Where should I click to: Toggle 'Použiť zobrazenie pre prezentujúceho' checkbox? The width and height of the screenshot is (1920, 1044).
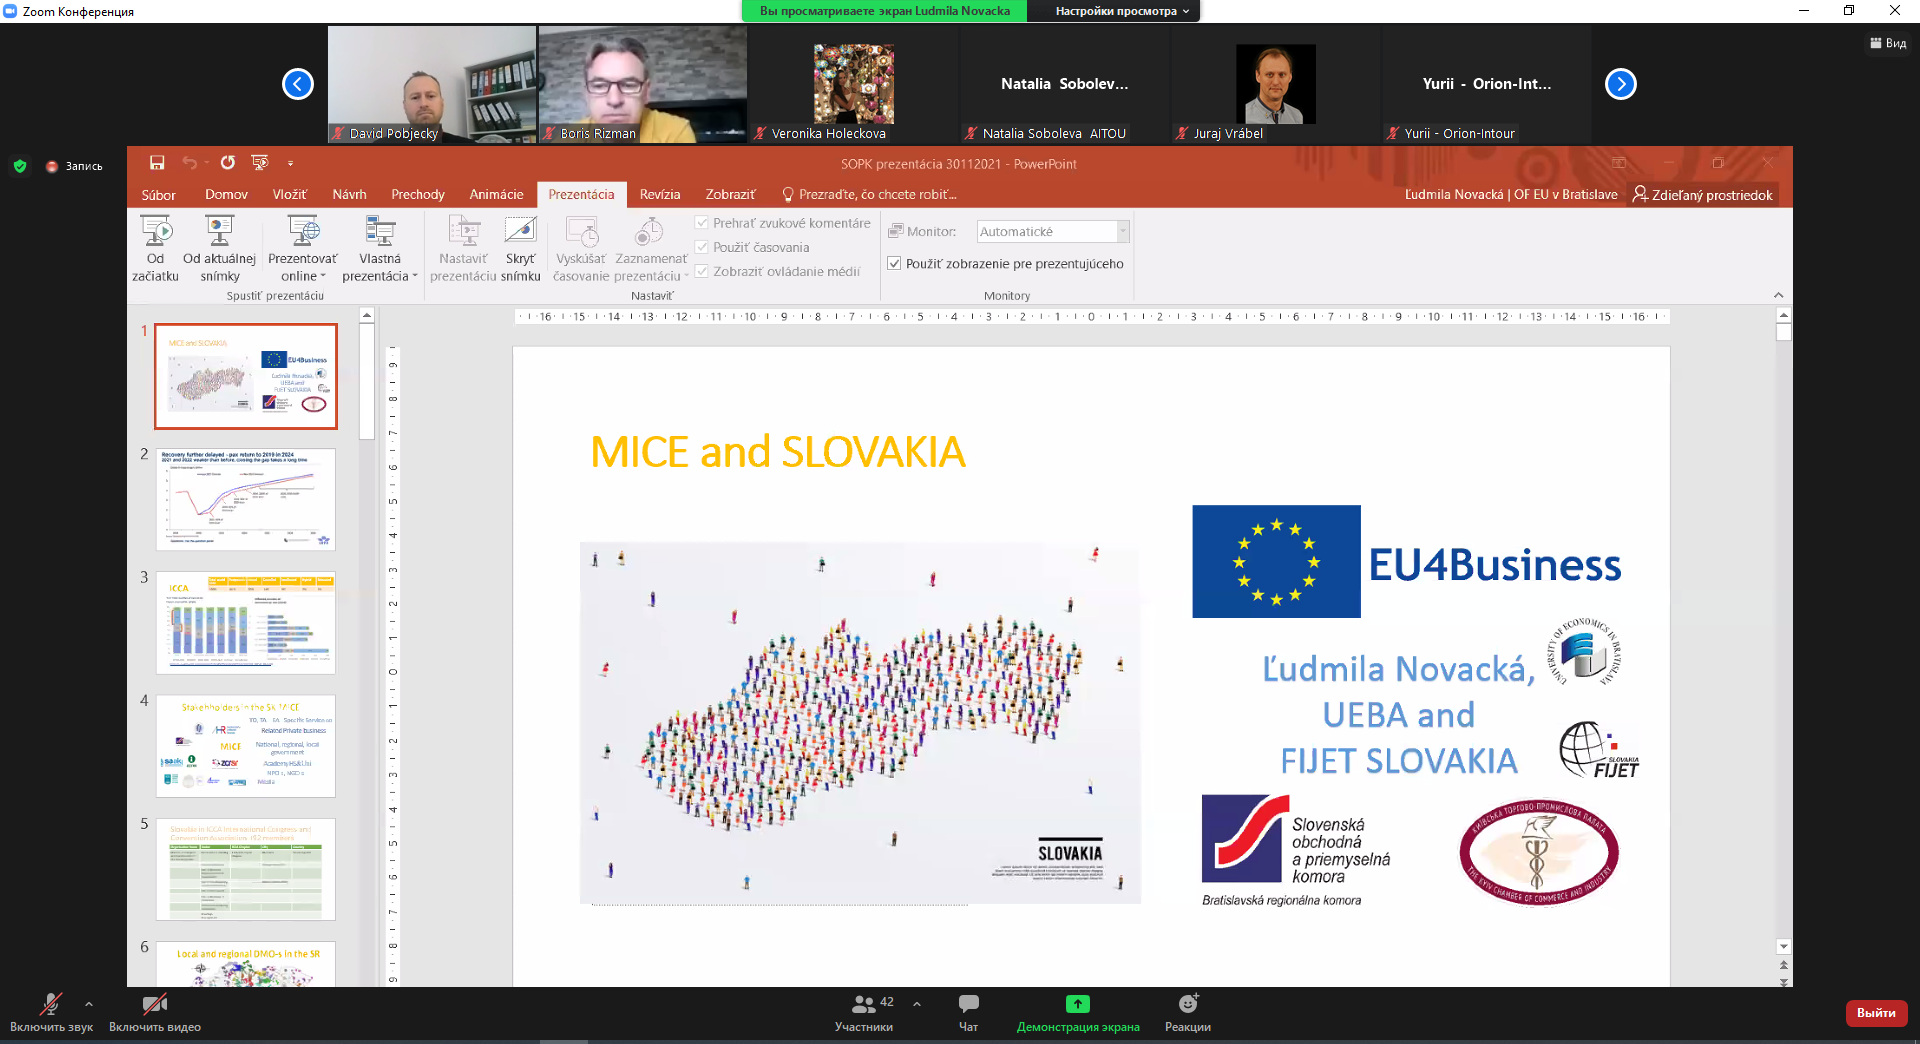pyautogui.click(x=895, y=264)
